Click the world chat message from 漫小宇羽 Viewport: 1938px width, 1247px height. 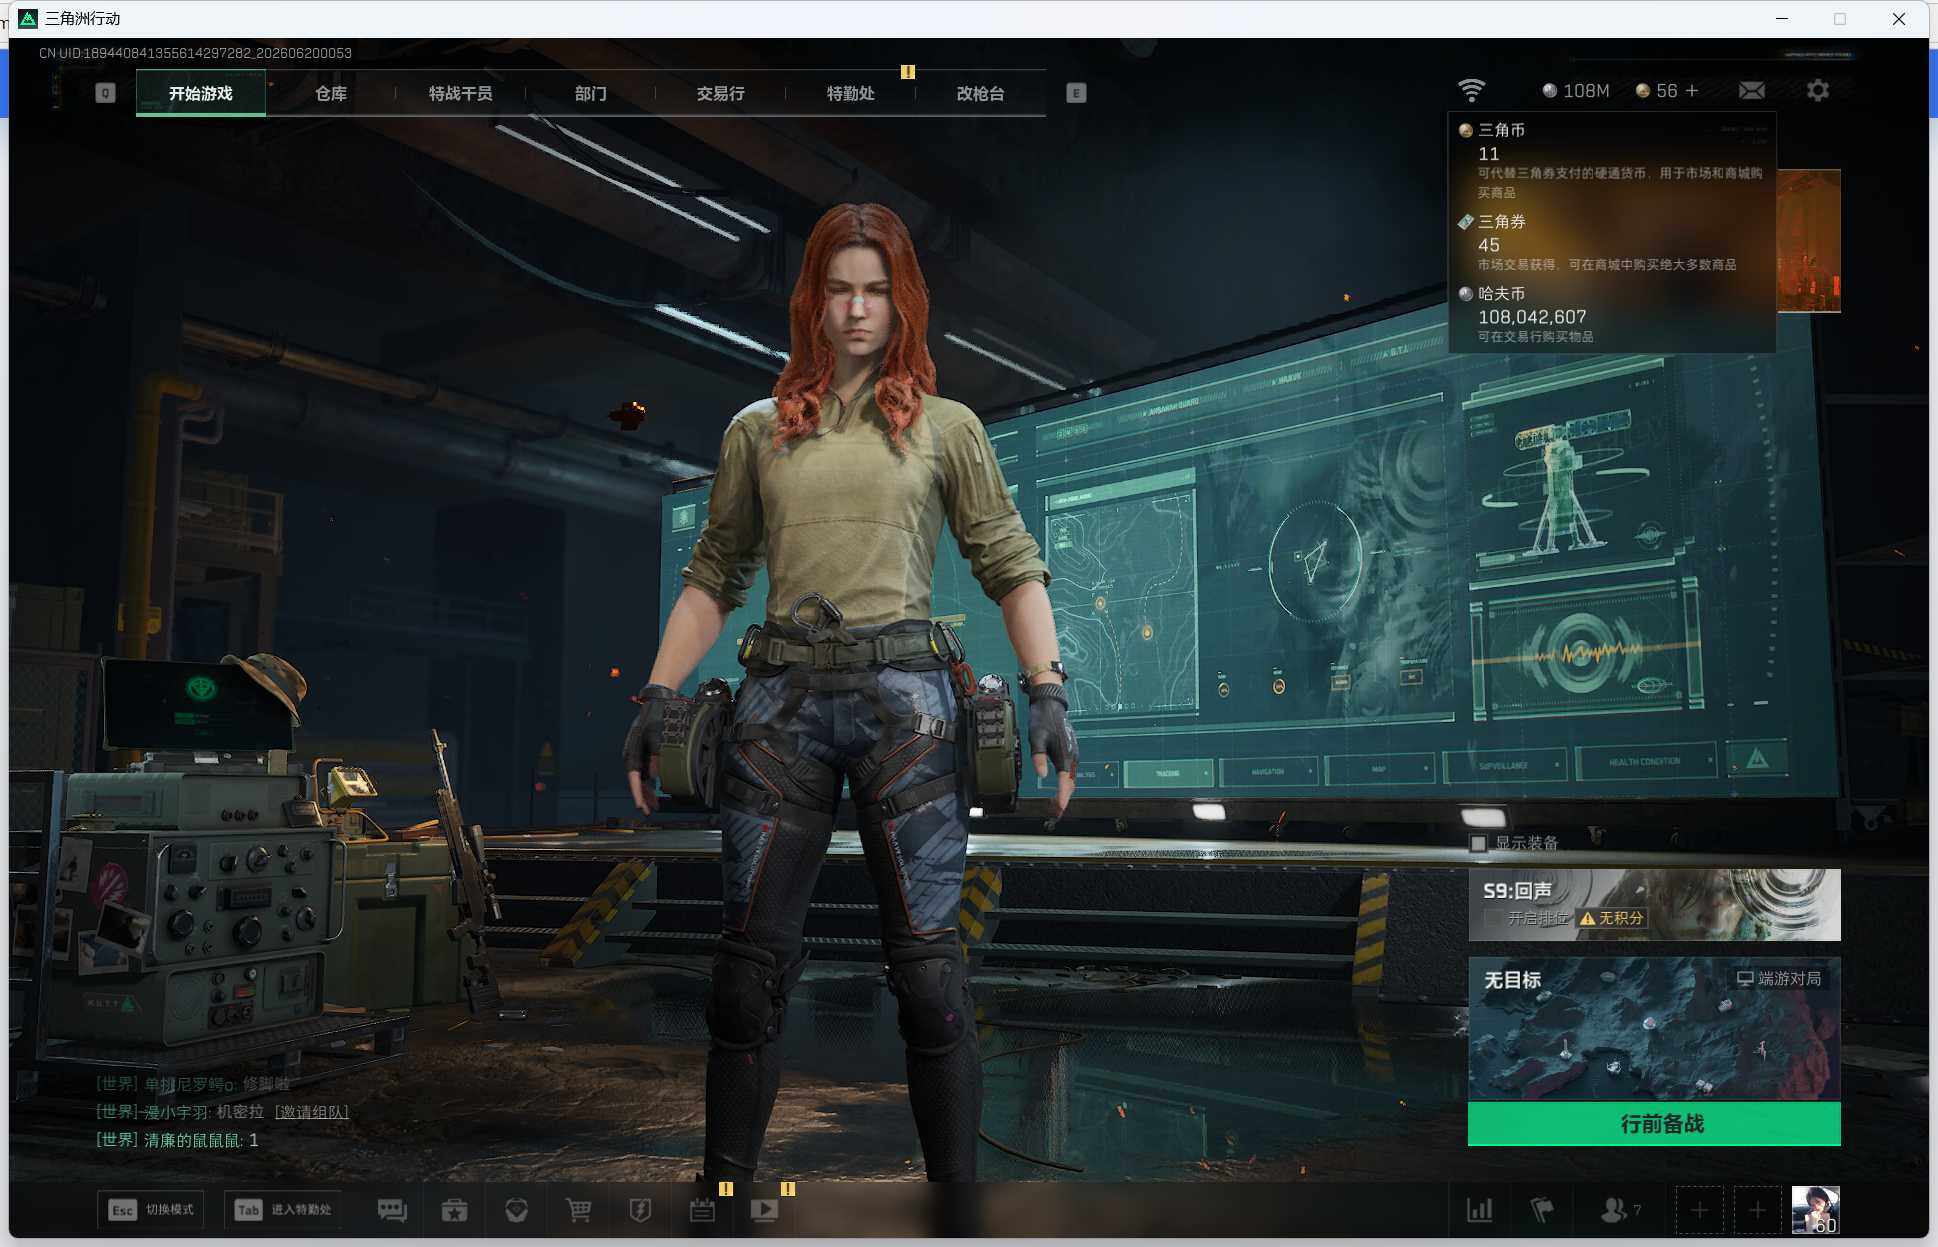(x=222, y=1112)
